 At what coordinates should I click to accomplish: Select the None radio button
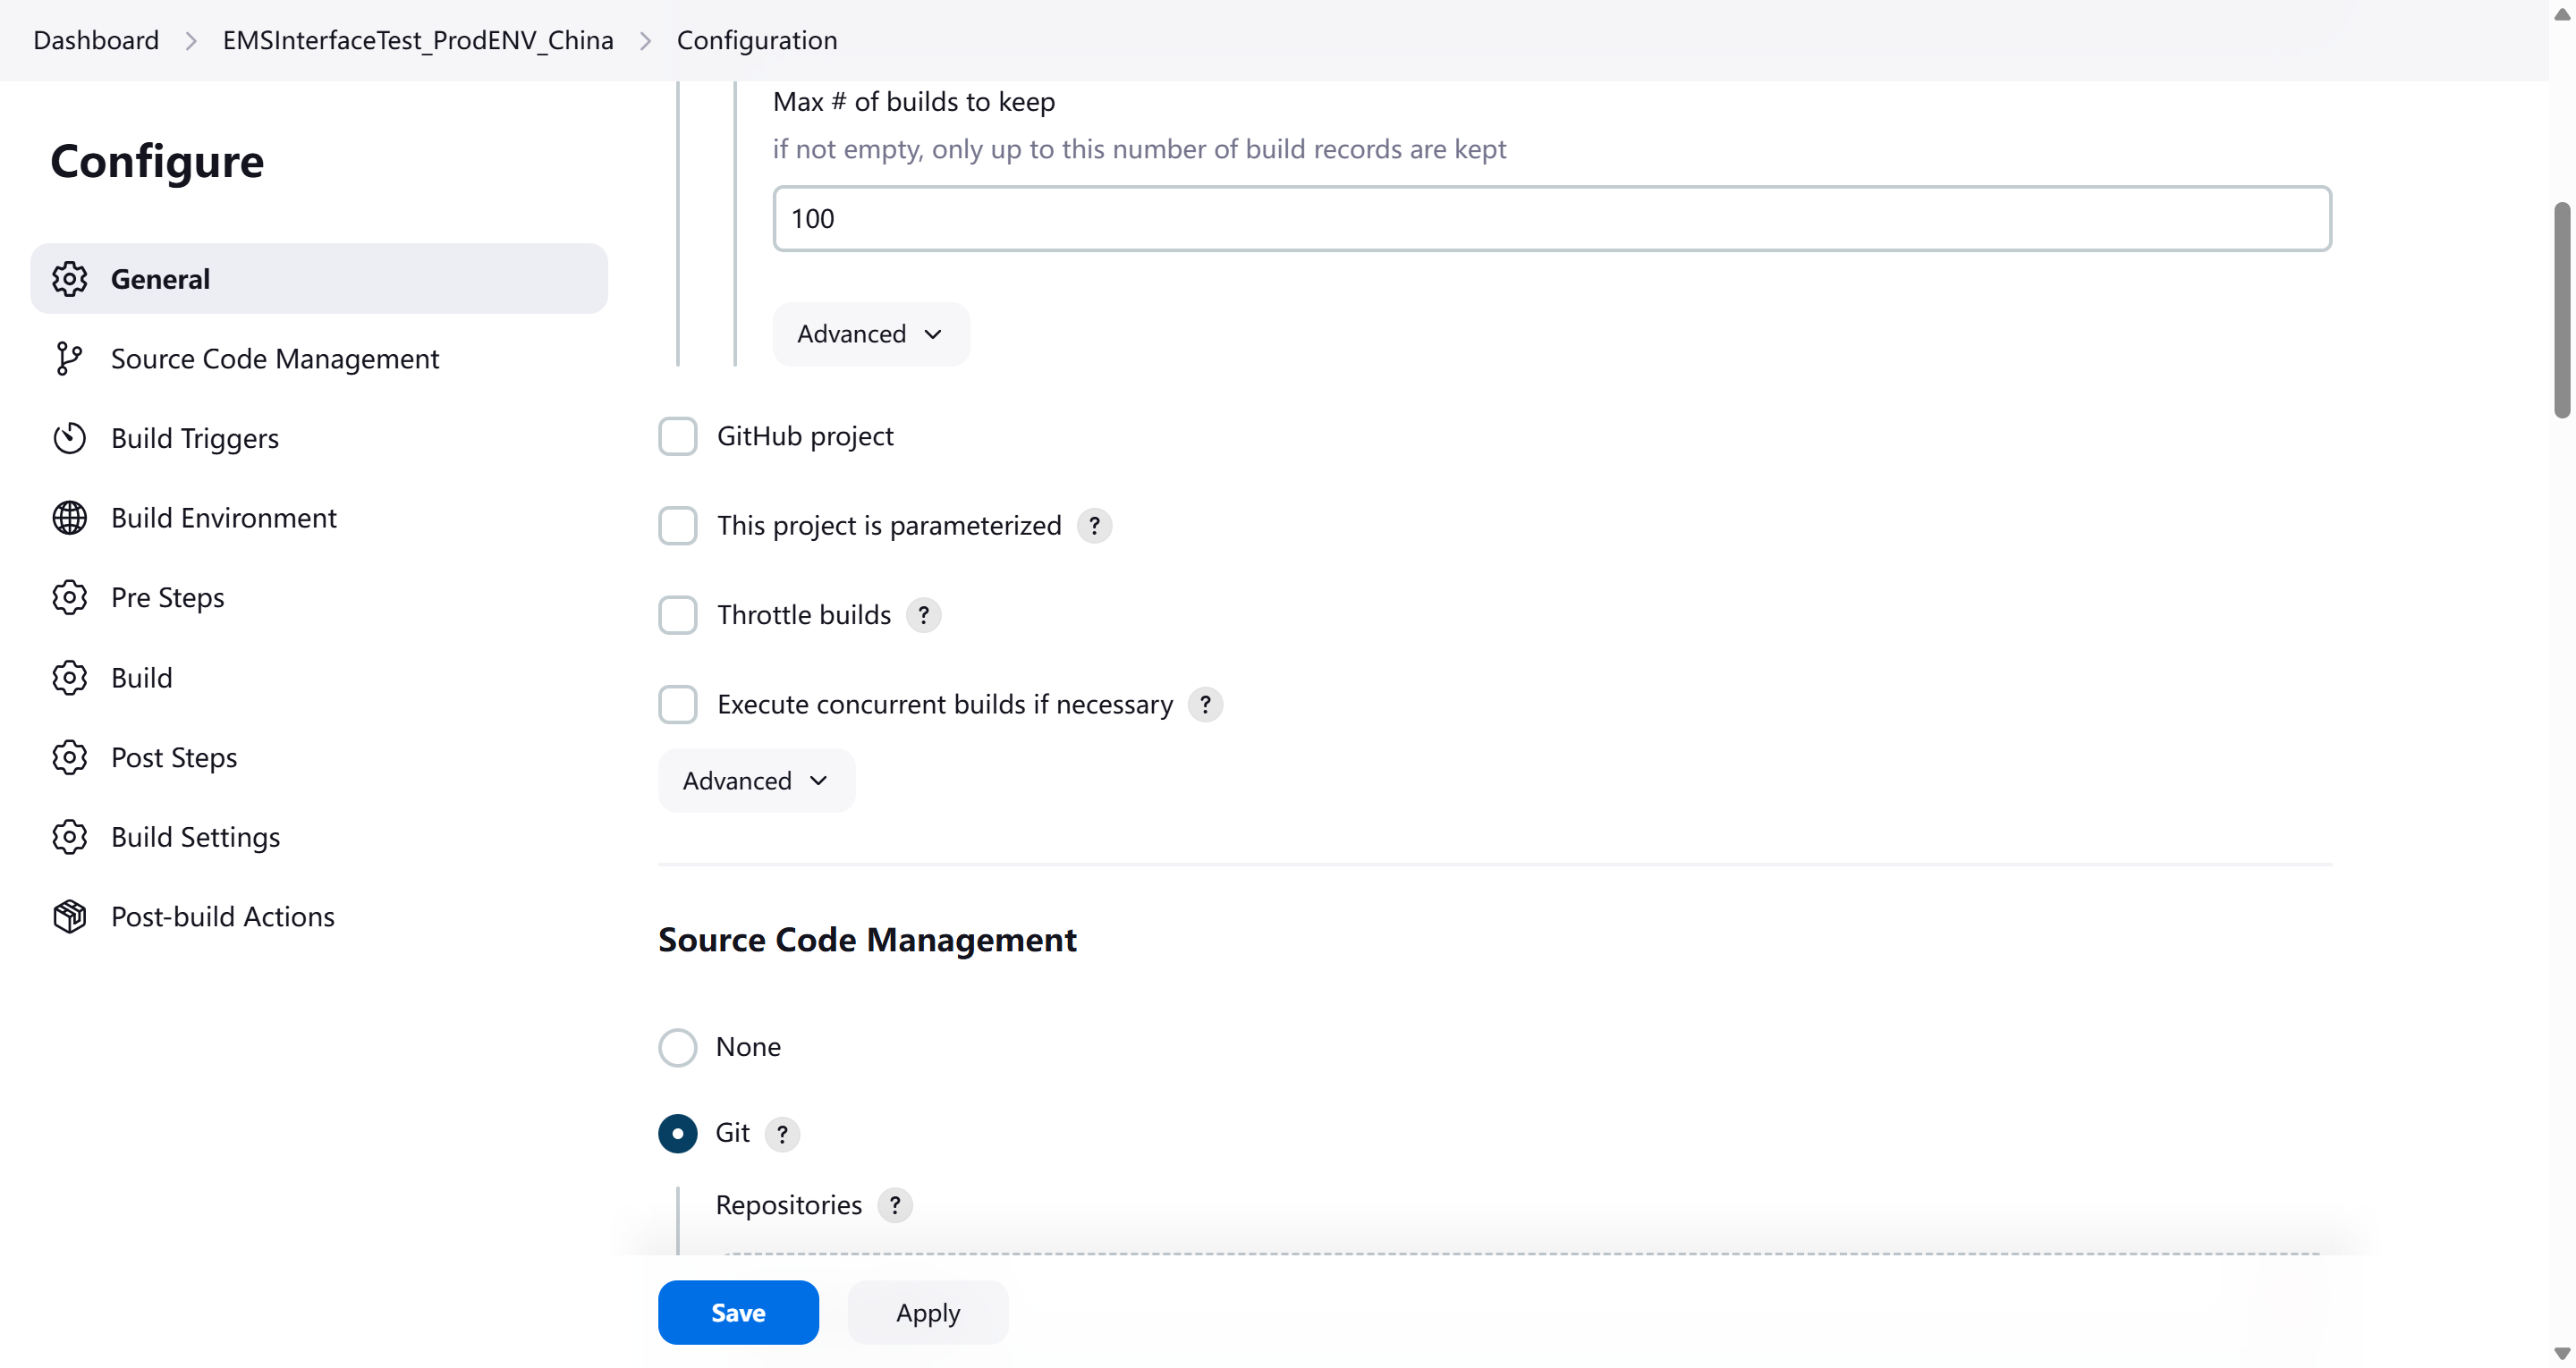click(x=677, y=1047)
